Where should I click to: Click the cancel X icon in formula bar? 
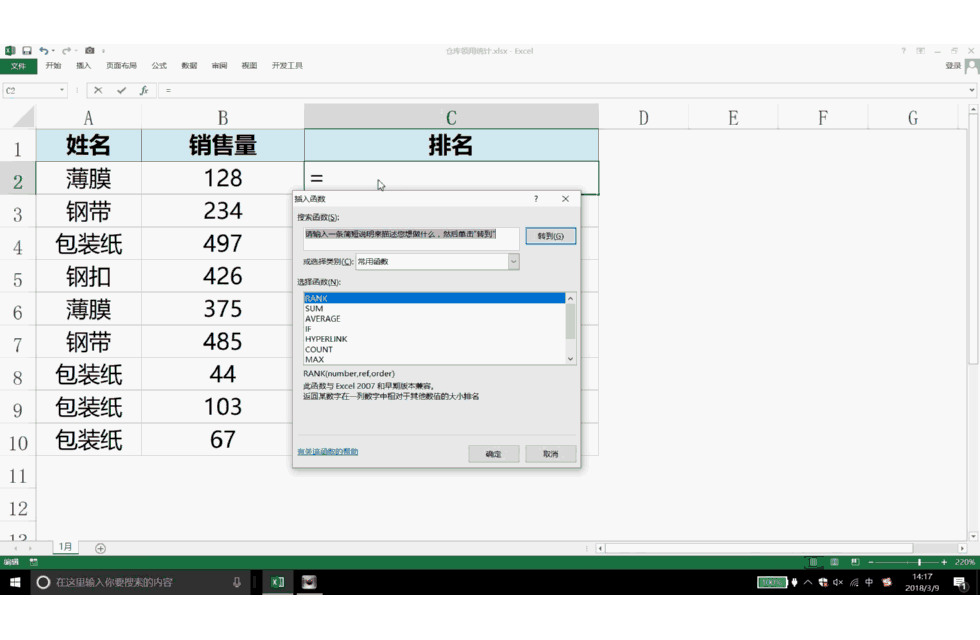98,91
